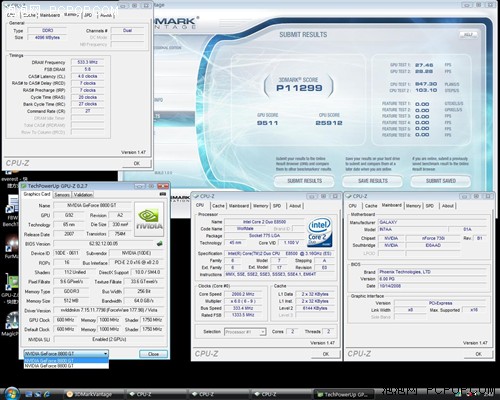This screenshot has height=400, width=500.
Task: Click OK in the CPU-Z timings window
Action: [137, 163]
